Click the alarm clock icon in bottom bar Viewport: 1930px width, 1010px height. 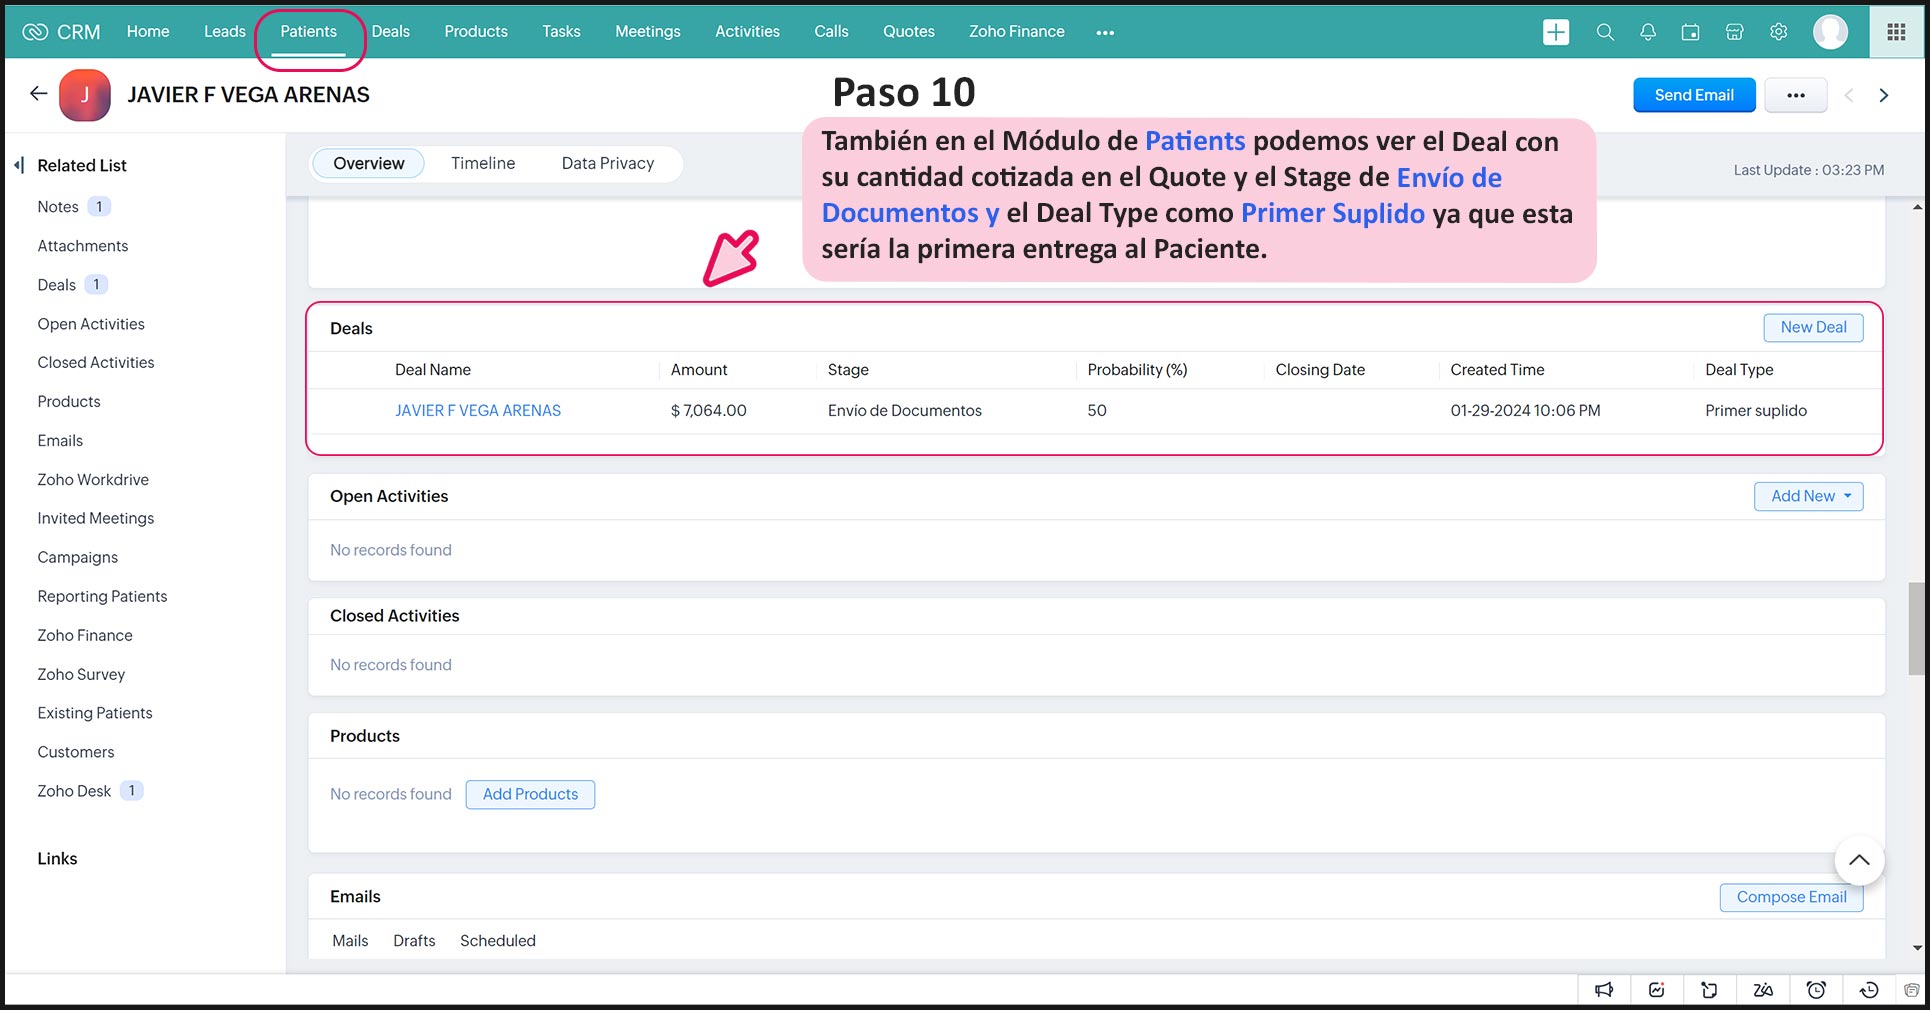click(1816, 989)
